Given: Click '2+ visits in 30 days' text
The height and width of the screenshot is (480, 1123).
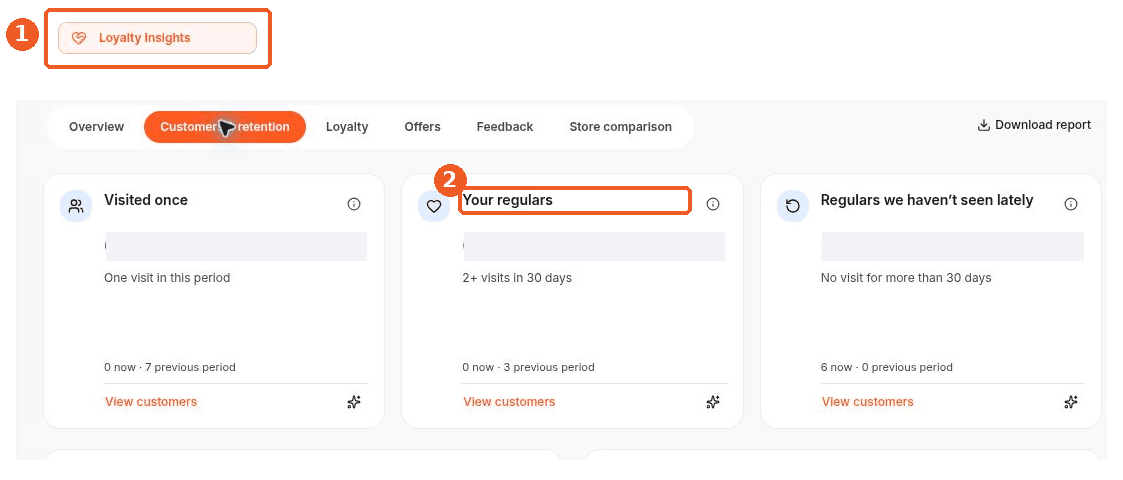Looking at the screenshot, I should click(x=517, y=277).
